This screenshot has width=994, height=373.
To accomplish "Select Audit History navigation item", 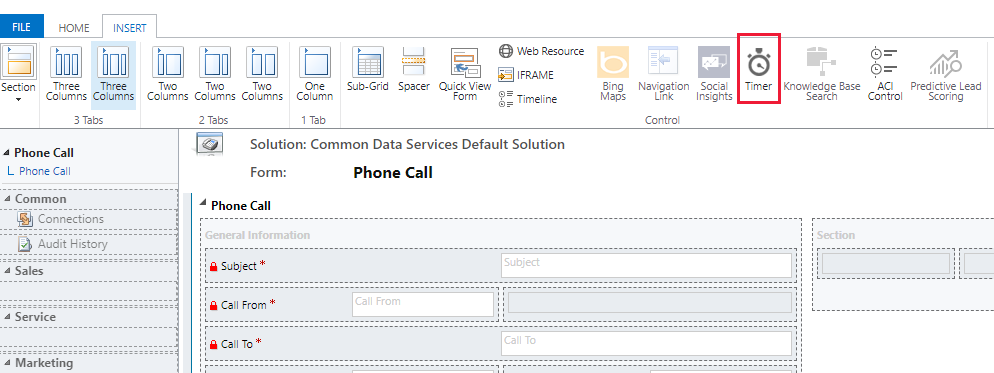I will pos(72,244).
